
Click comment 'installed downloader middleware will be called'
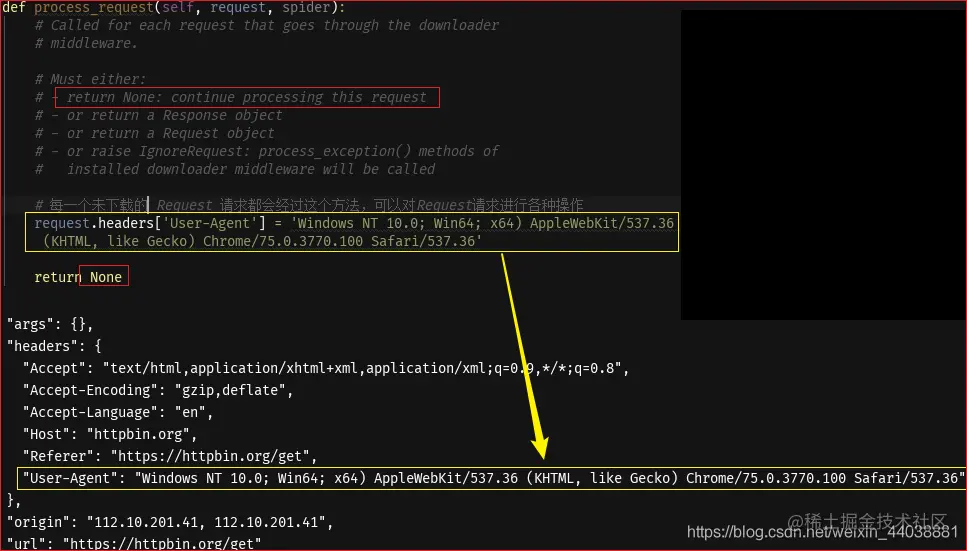pyautogui.click(x=251, y=169)
